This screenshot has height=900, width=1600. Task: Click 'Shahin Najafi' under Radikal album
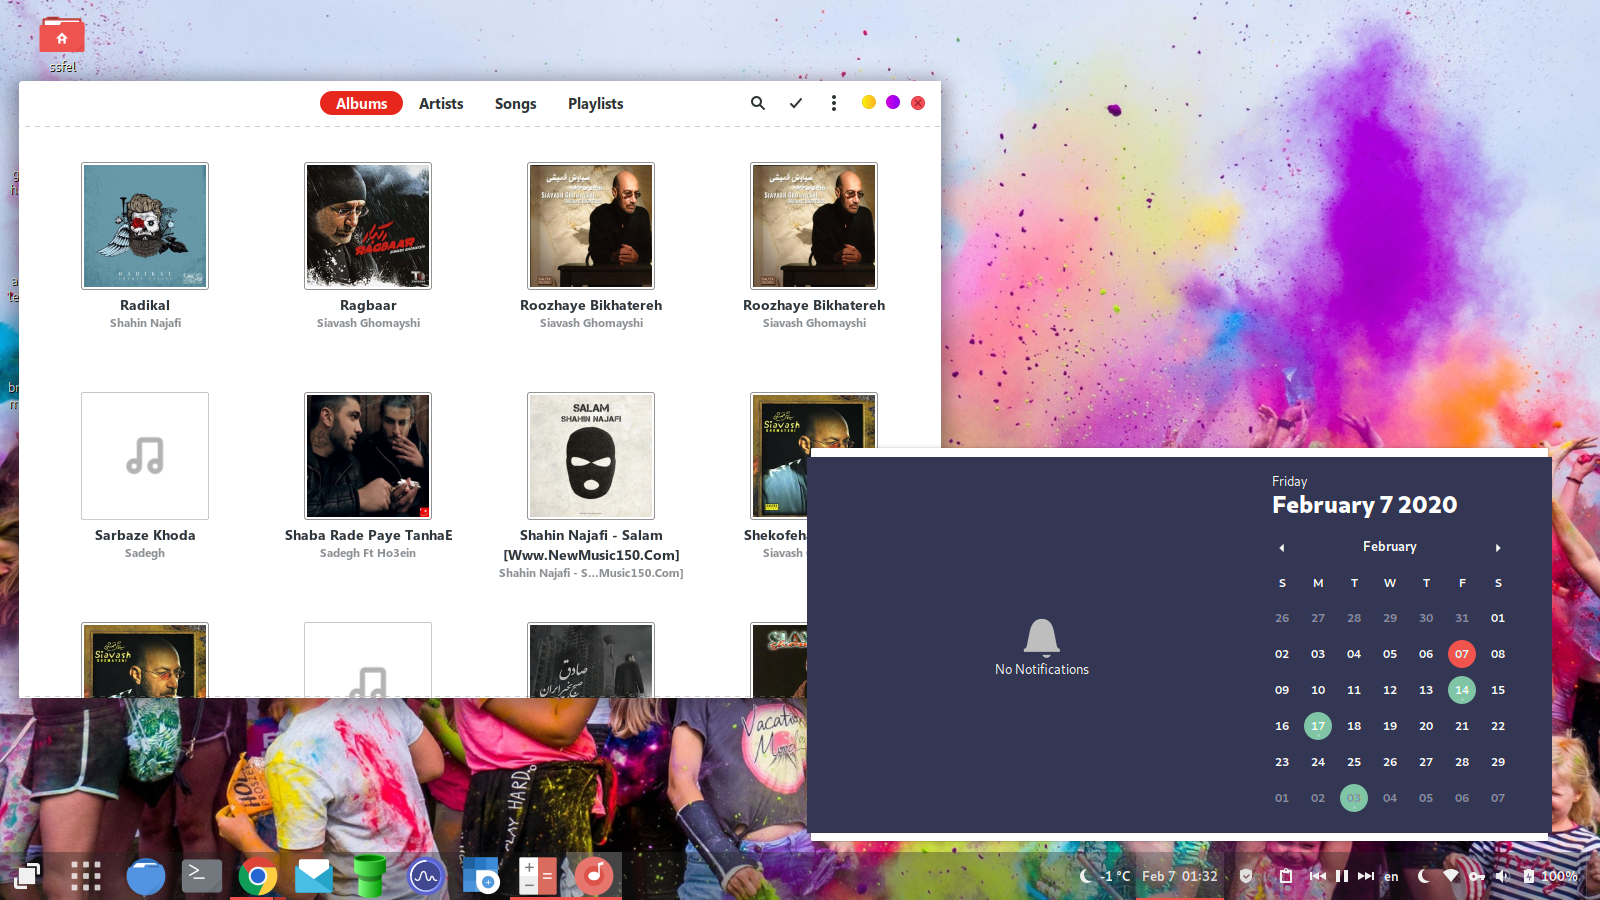tap(145, 323)
